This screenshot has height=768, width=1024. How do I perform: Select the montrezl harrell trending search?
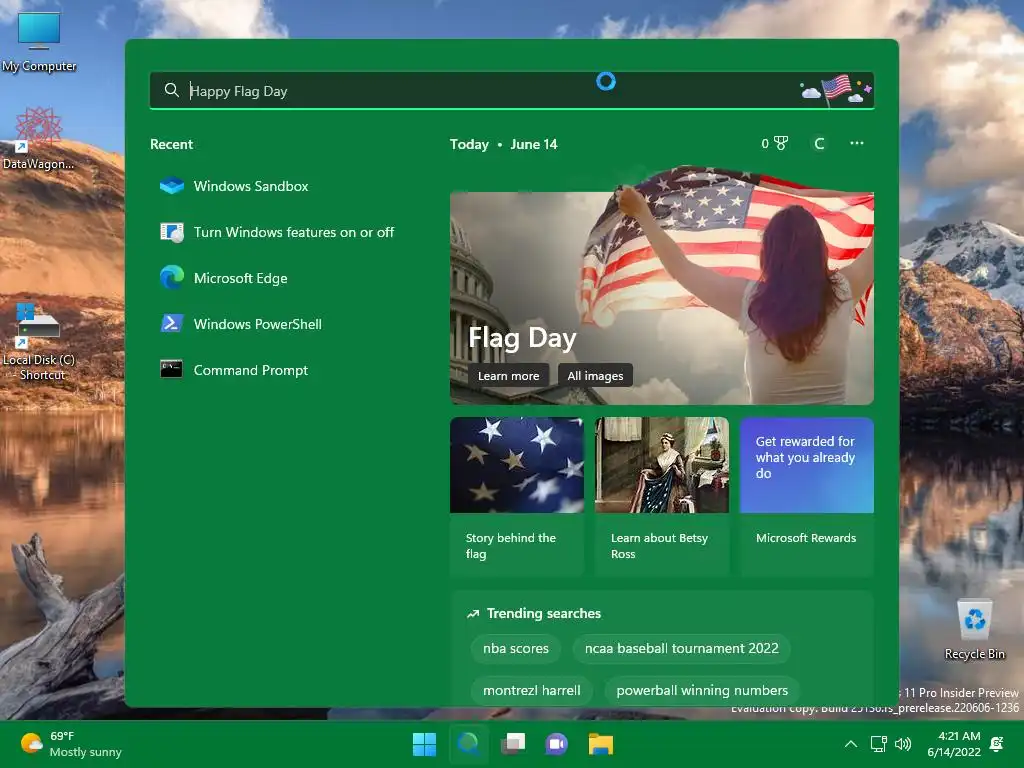[x=532, y=690]
